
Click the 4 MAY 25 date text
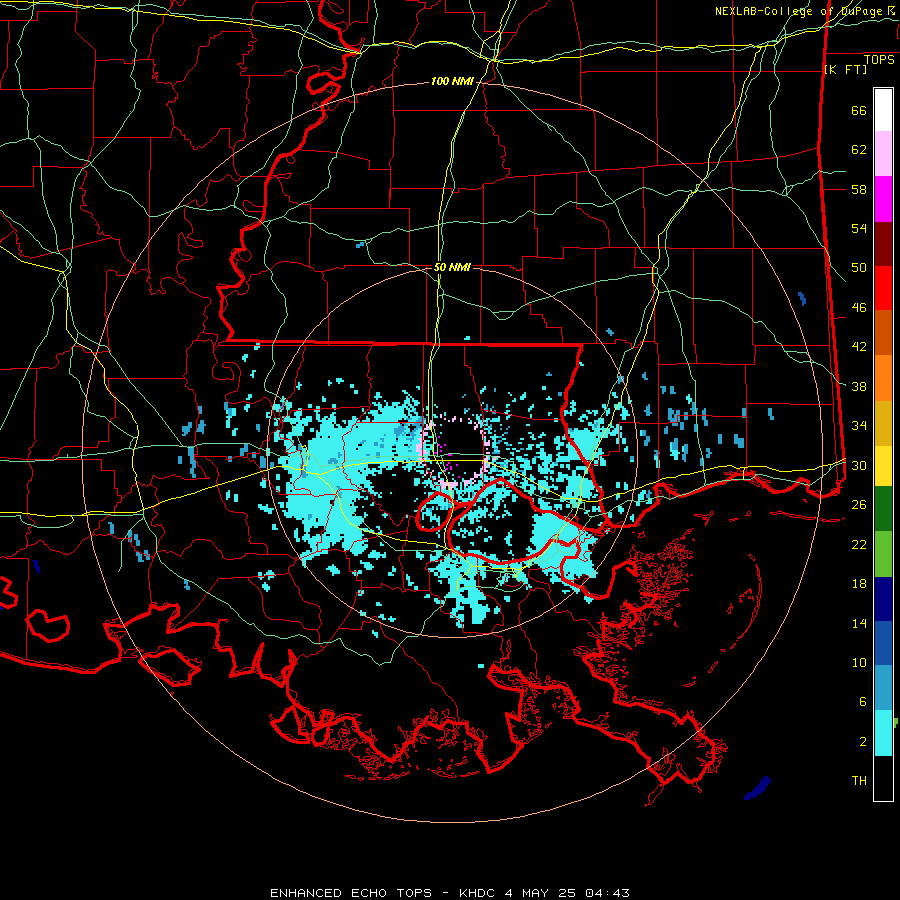coord(540,893)
